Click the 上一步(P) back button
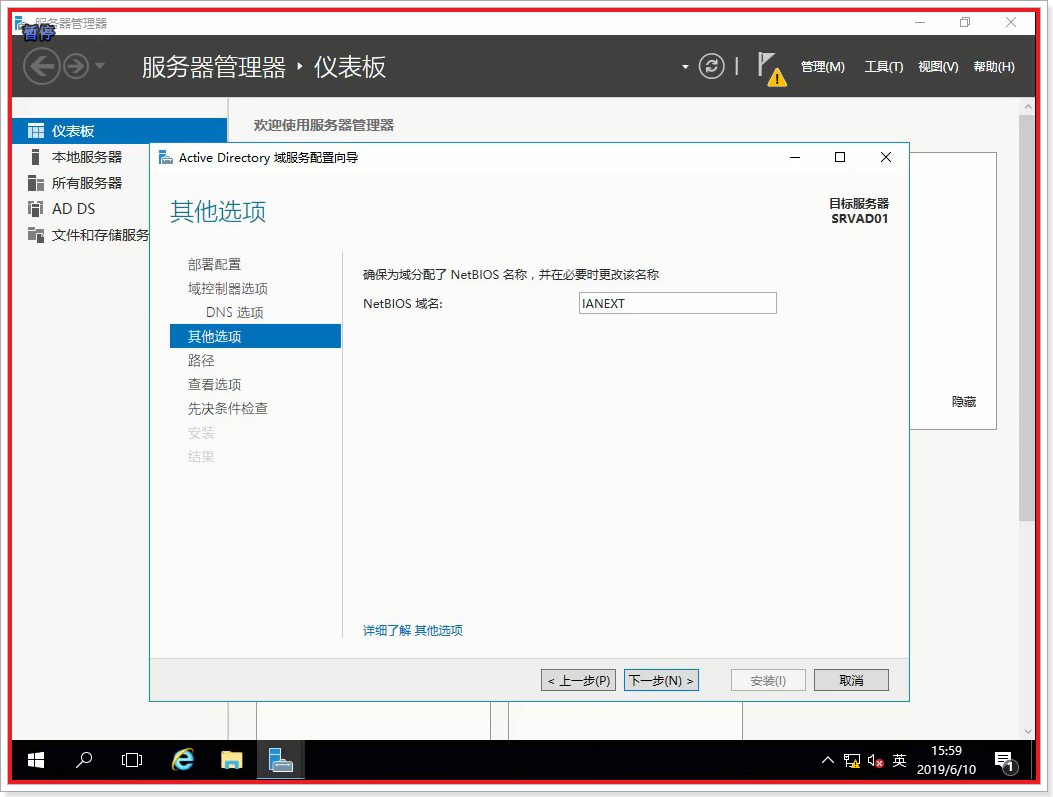The image size is (1053, 797). 578,680
